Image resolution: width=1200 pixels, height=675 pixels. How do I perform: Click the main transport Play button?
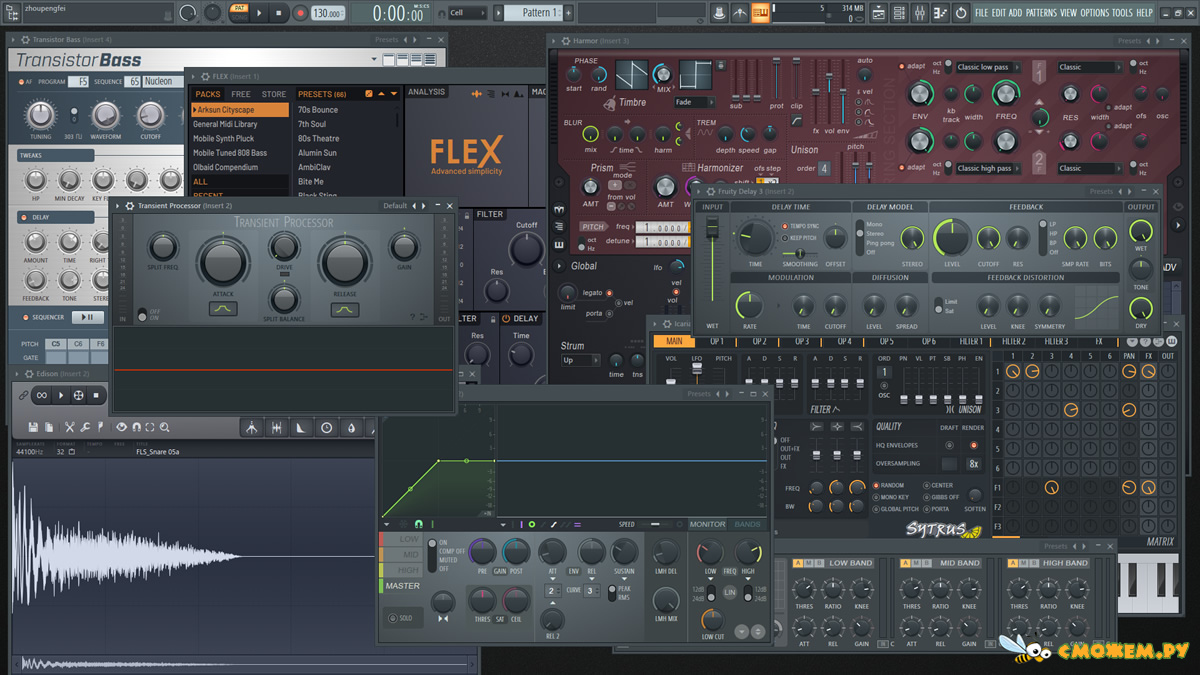tap(259, 13)
